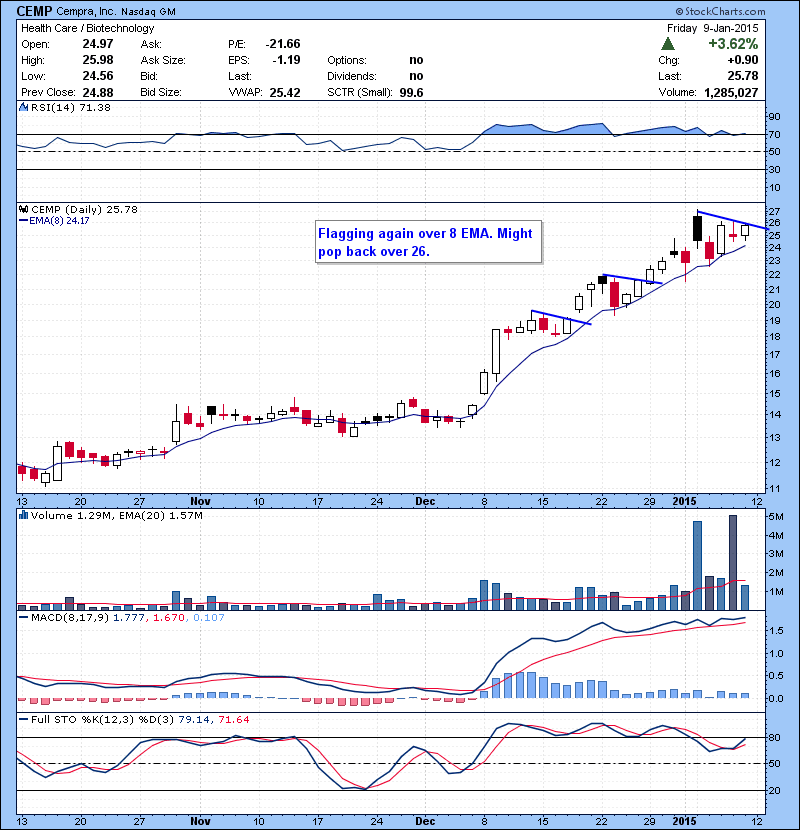Click the RSI indicator panel icon

tap(23, 107)
